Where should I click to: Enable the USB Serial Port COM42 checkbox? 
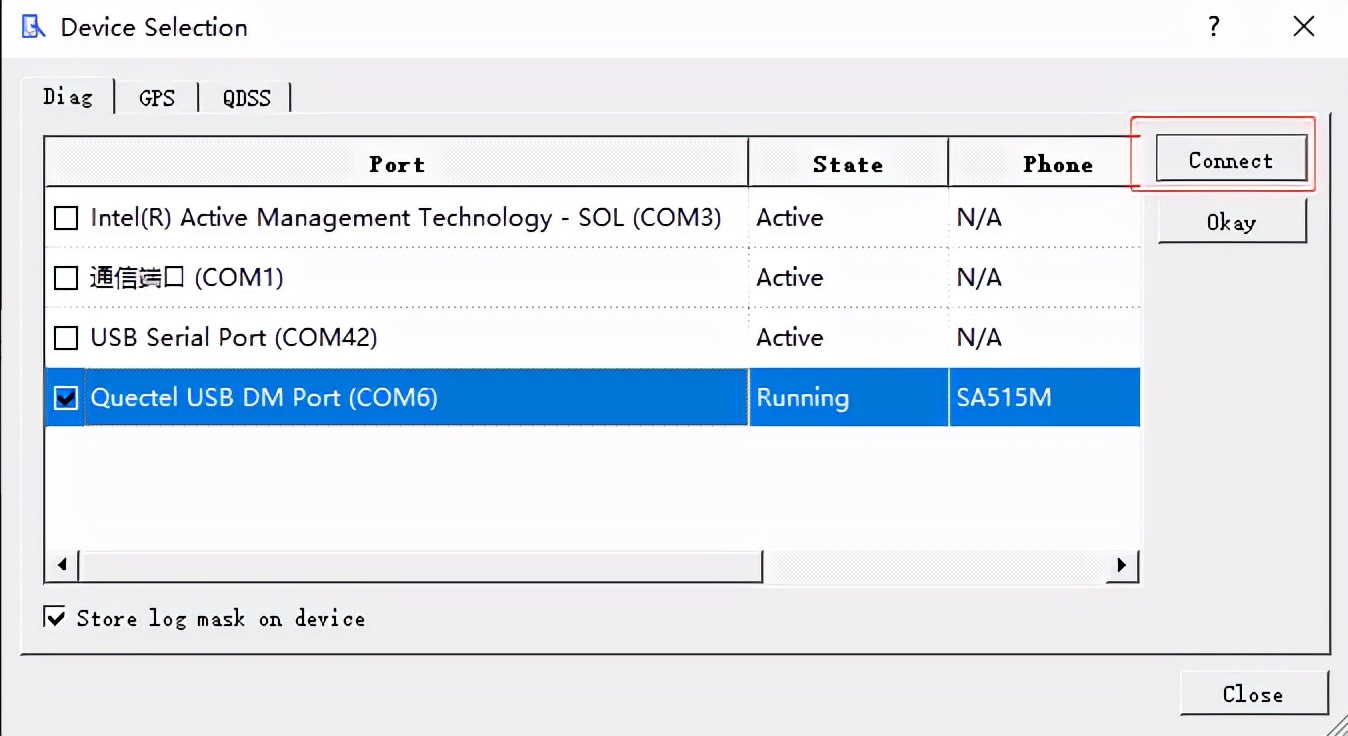coord(64,337)
